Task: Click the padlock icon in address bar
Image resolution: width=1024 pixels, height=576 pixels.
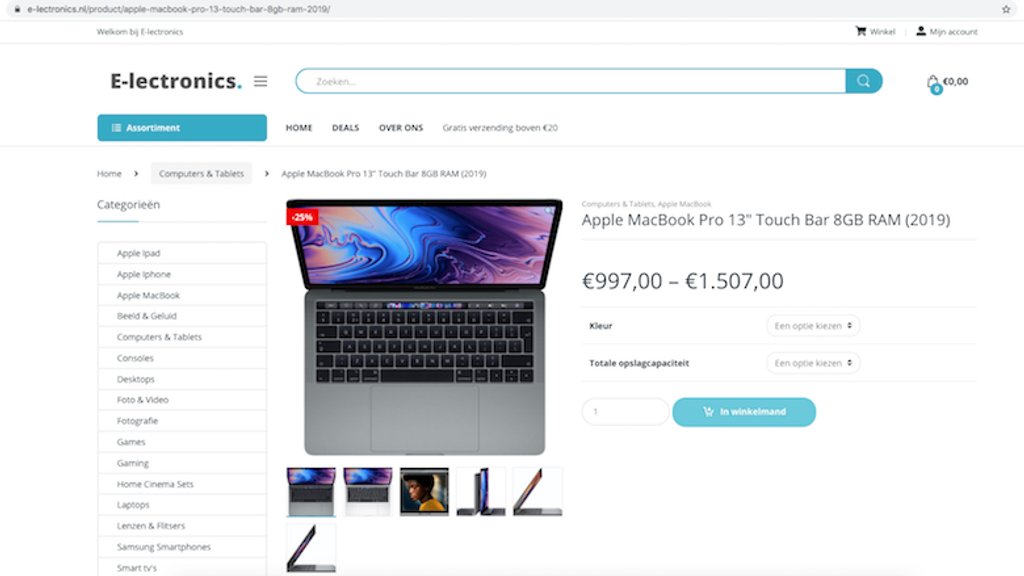Action: 17,9
